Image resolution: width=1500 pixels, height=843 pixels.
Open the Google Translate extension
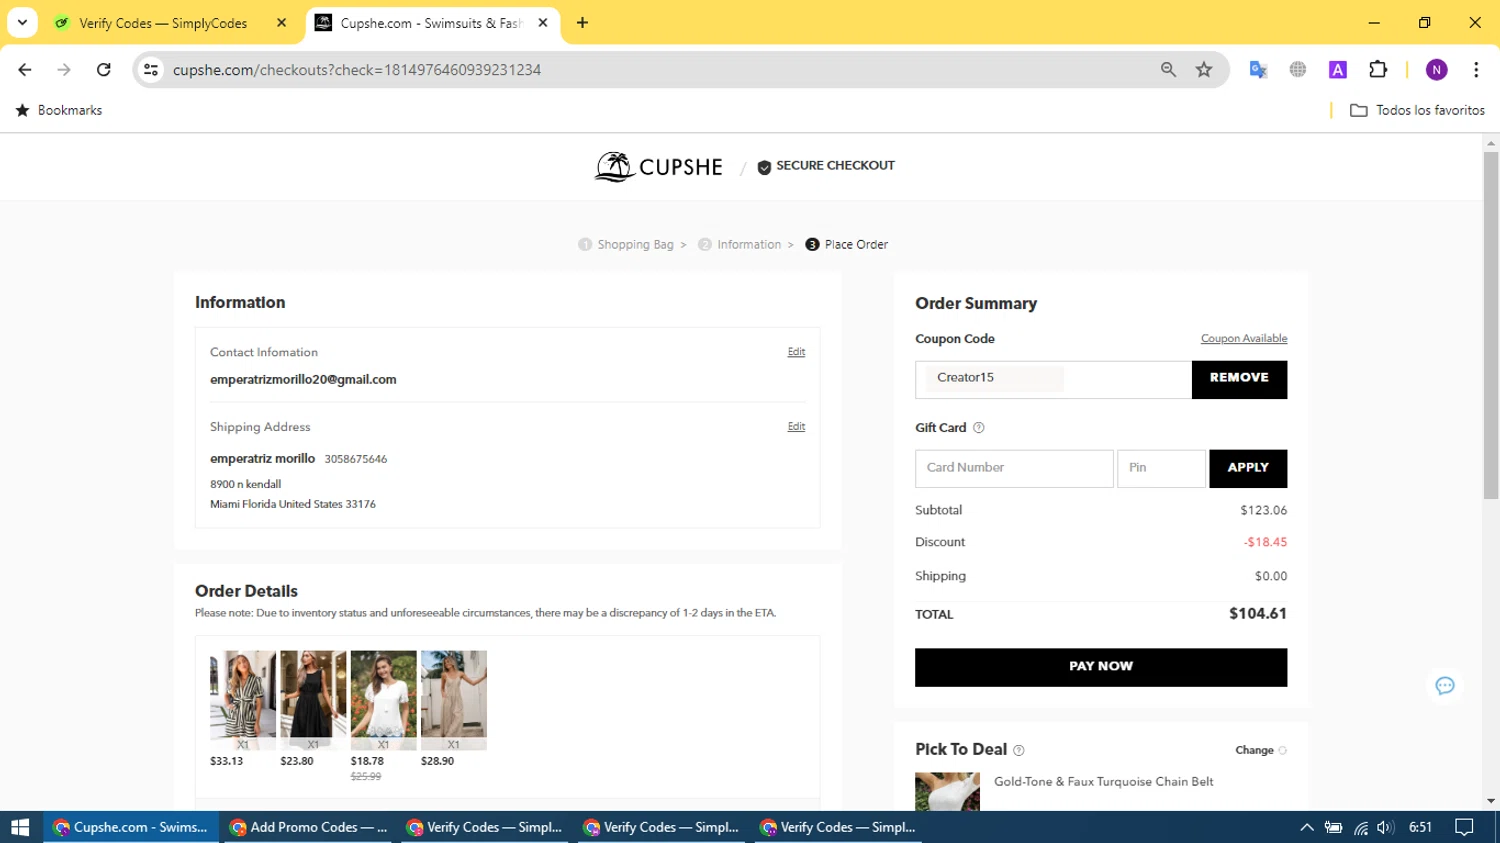coord(1258,70)
